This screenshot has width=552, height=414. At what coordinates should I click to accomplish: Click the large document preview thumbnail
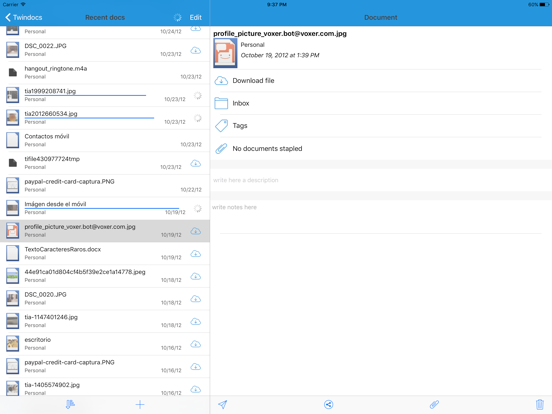pyautogui.click(x=225, y=53)
